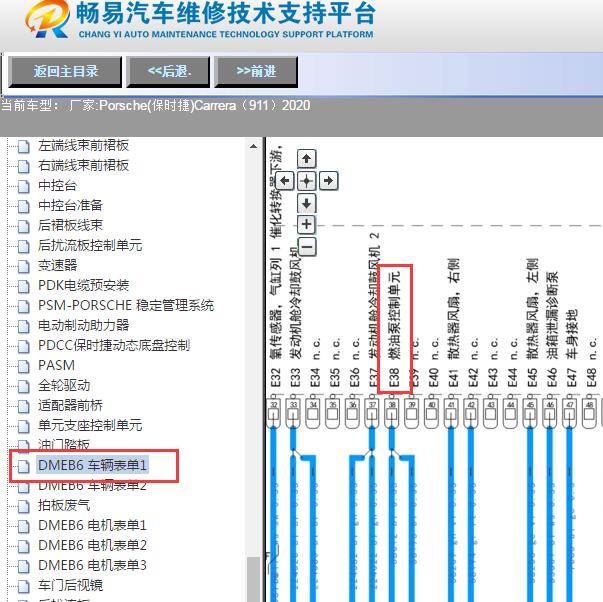
Task: Go forward with >>前进 button
Action: click(256, 72)
